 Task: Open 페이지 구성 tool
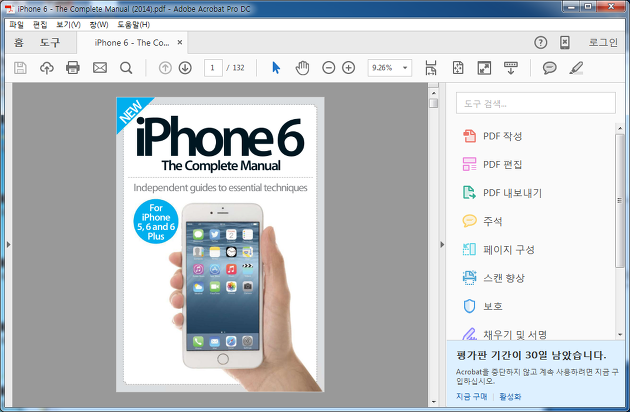499,250
